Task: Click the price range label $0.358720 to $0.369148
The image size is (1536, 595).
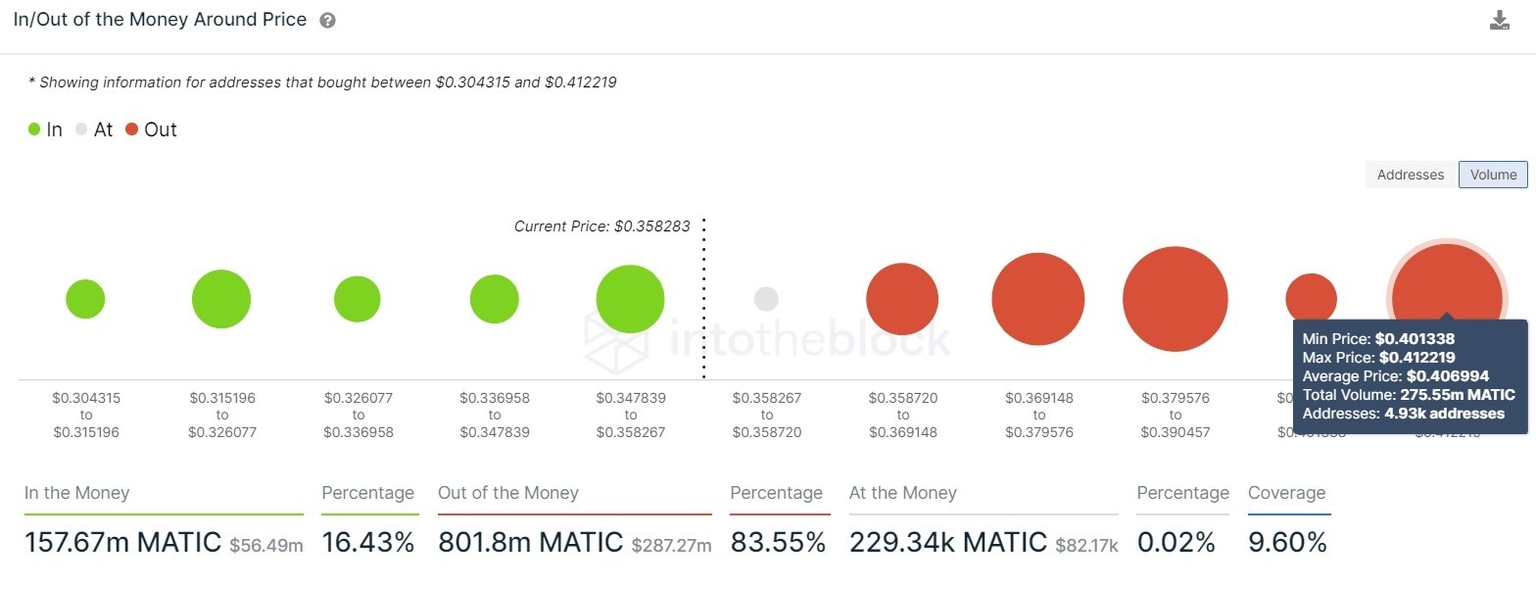Action: click(903, 414)
